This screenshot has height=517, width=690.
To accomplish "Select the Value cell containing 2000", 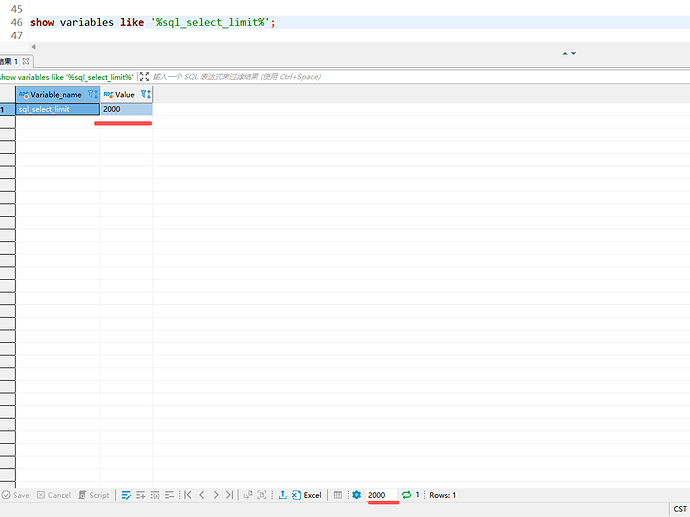I will (x=126, y=109).
